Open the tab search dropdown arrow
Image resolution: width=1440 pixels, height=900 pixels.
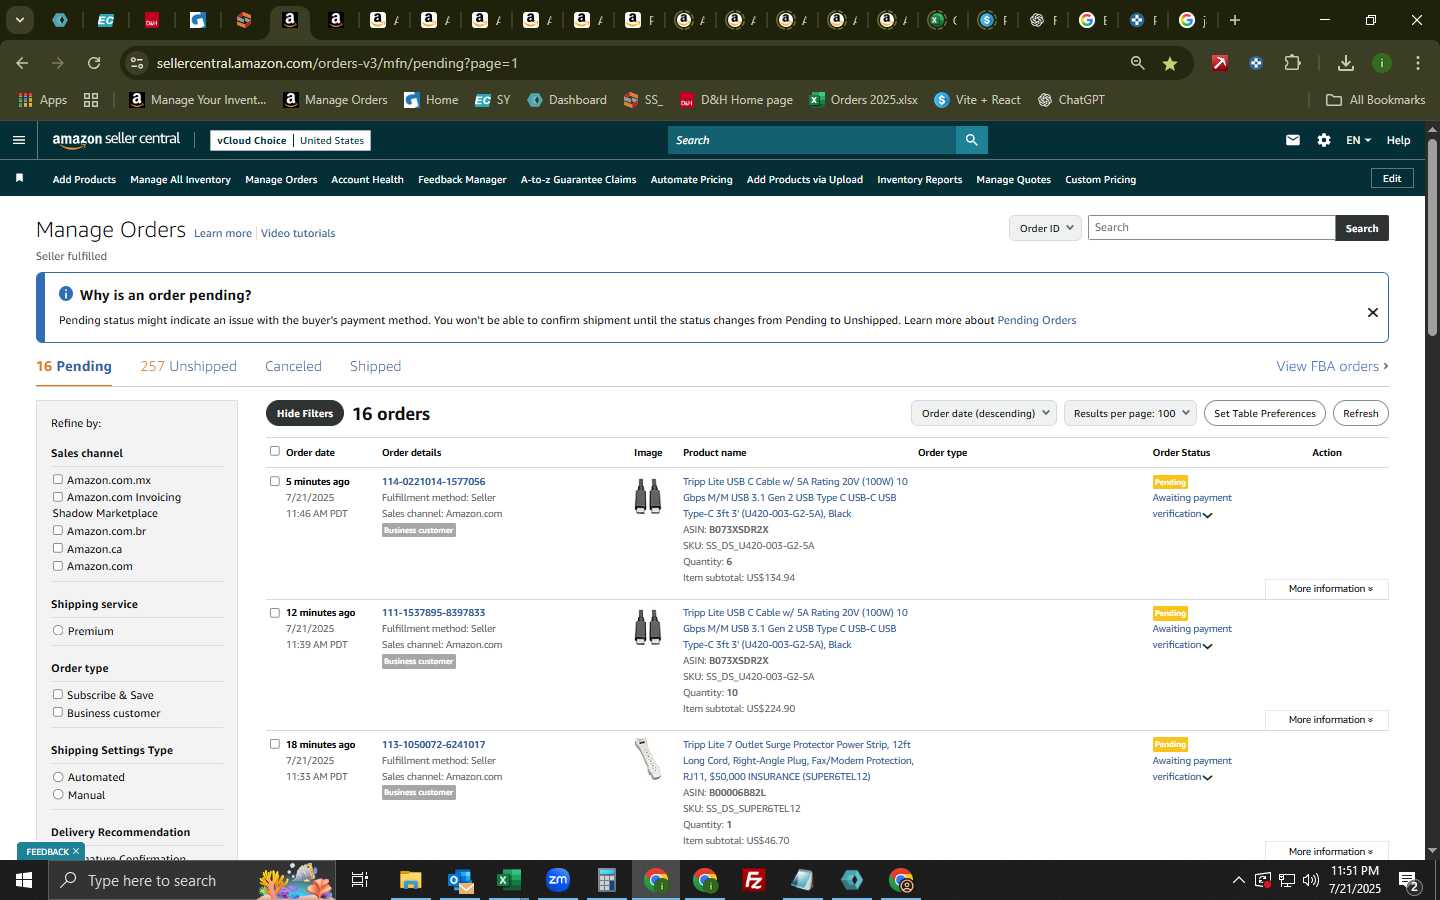[19, 20]
